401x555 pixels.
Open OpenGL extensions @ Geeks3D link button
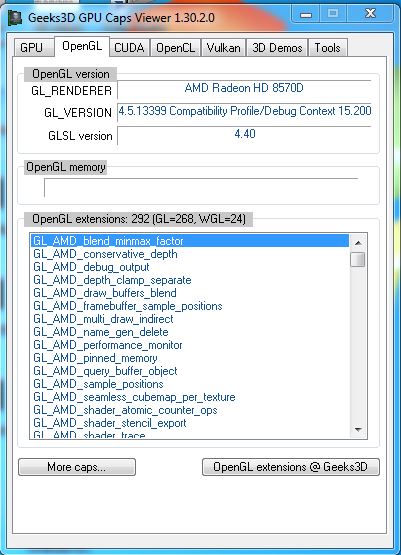point(291,467)
